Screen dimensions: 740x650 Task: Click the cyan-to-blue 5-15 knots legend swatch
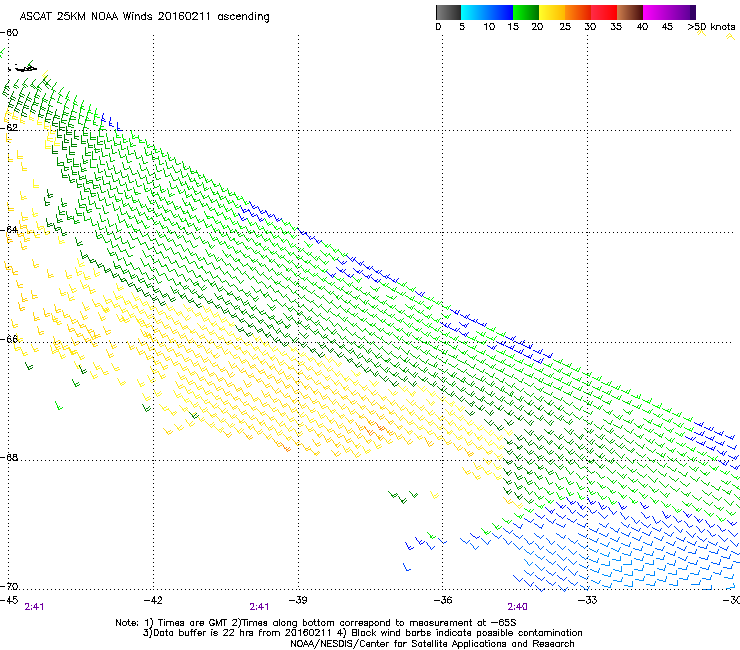point(487,12)
